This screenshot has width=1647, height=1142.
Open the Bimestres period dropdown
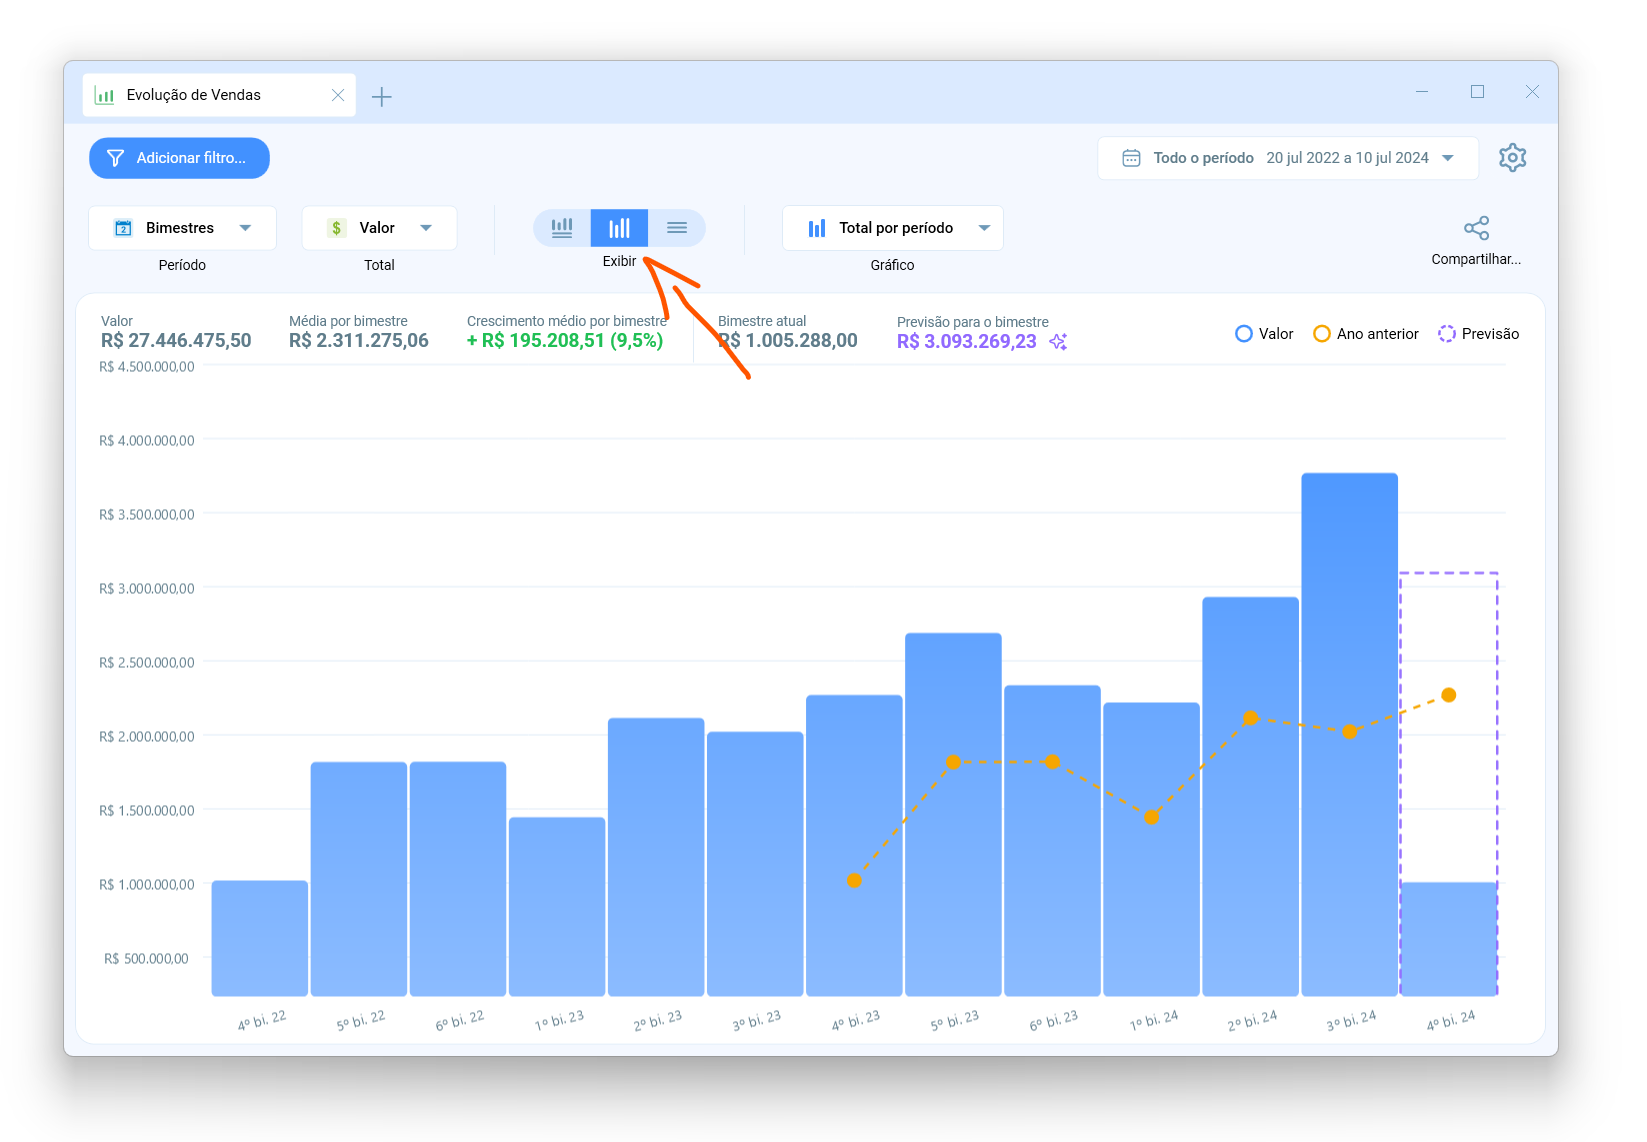pos(182,228)
